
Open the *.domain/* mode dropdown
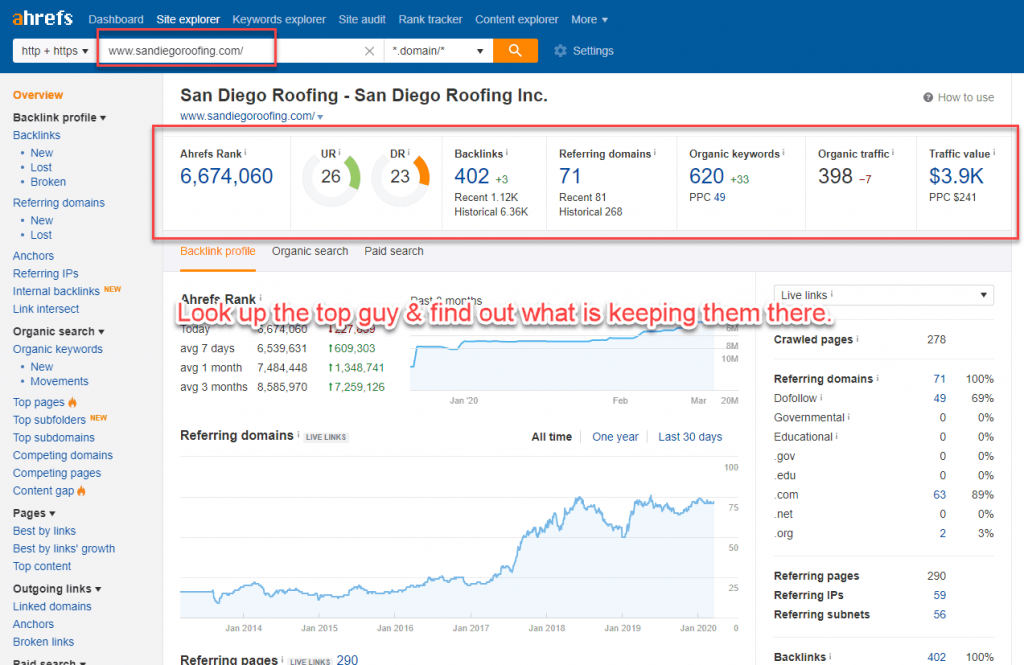point(440,51)
